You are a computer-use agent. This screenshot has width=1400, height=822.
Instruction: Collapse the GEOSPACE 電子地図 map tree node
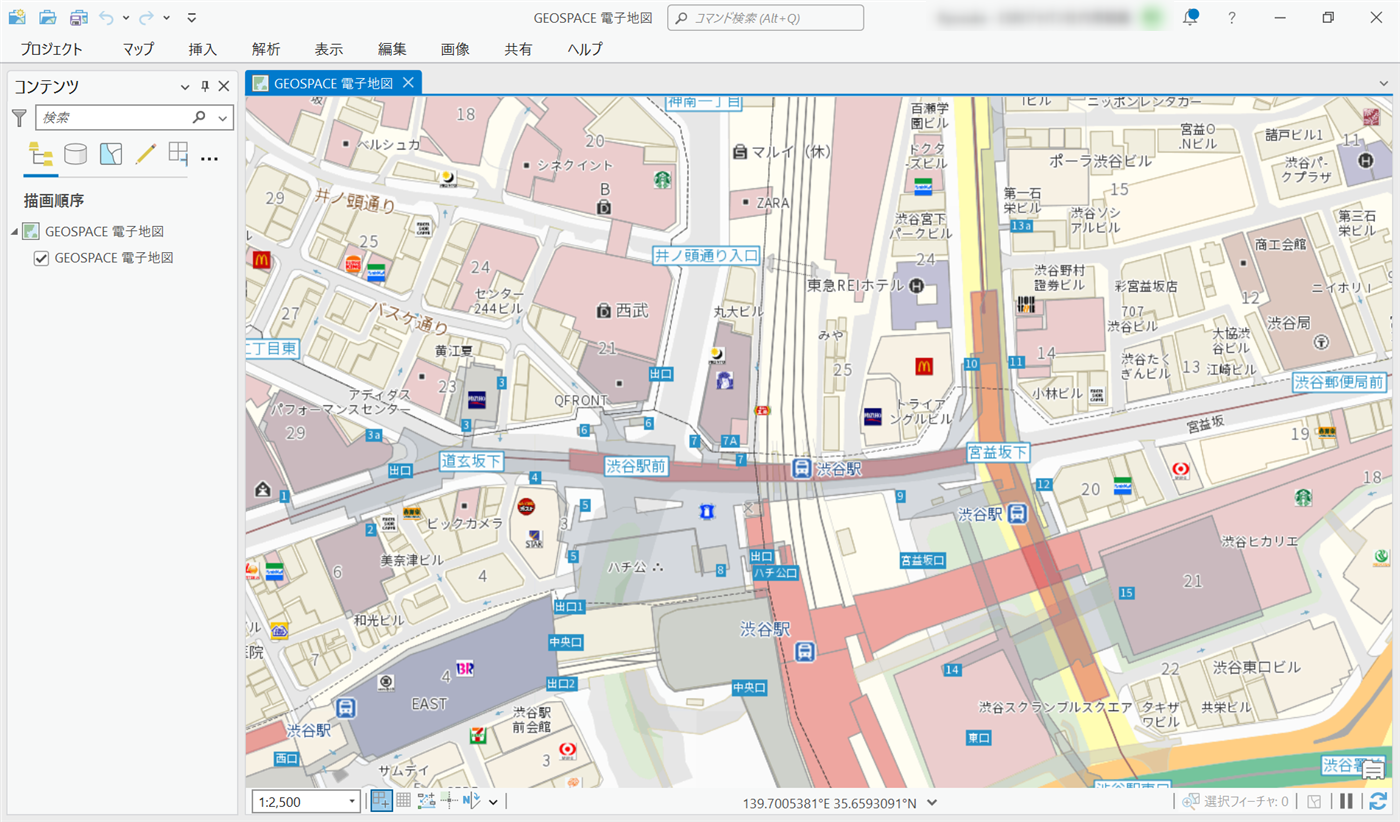coord(15,232)
